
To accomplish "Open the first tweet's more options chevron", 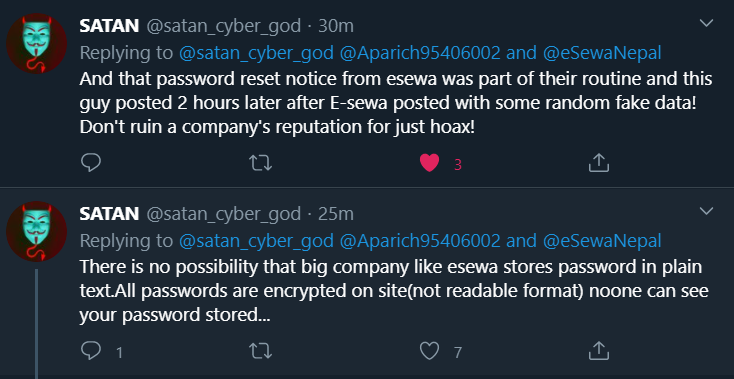I will tap(706, 23).
